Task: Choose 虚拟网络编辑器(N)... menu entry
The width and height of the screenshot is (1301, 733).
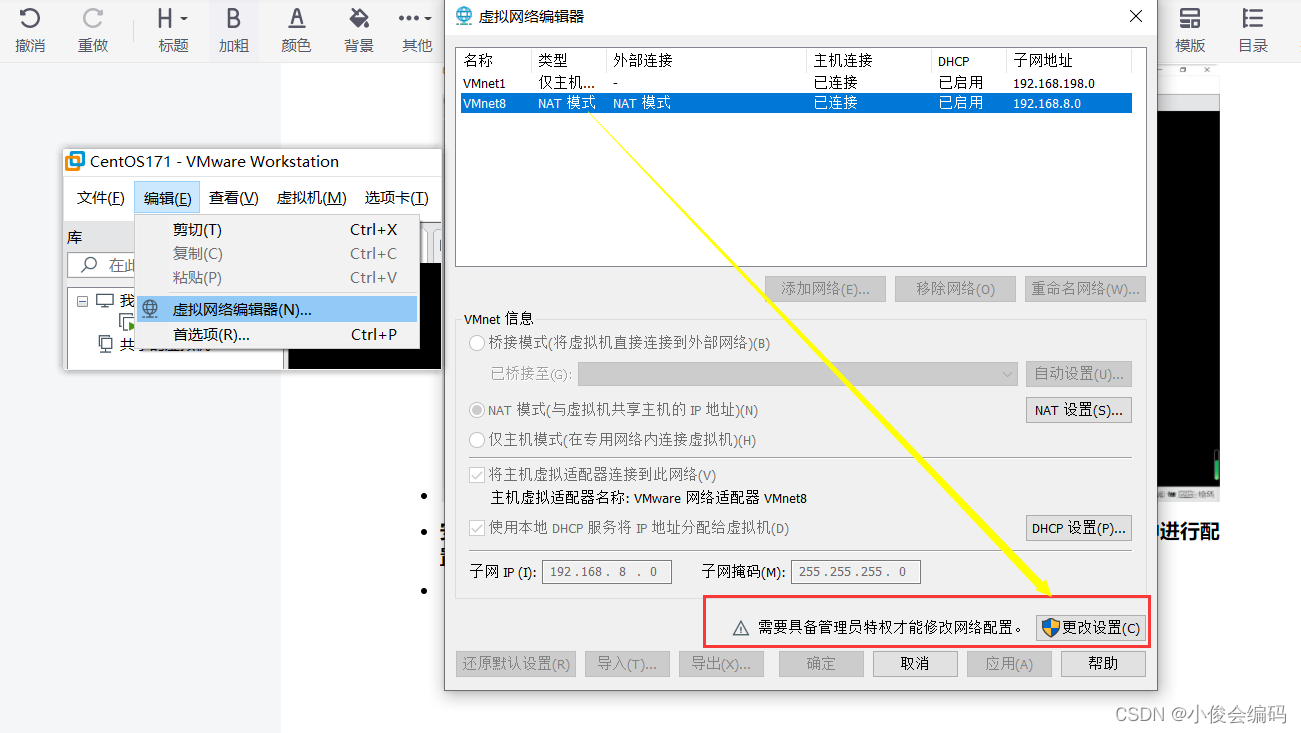Action: tap(277, 309)
